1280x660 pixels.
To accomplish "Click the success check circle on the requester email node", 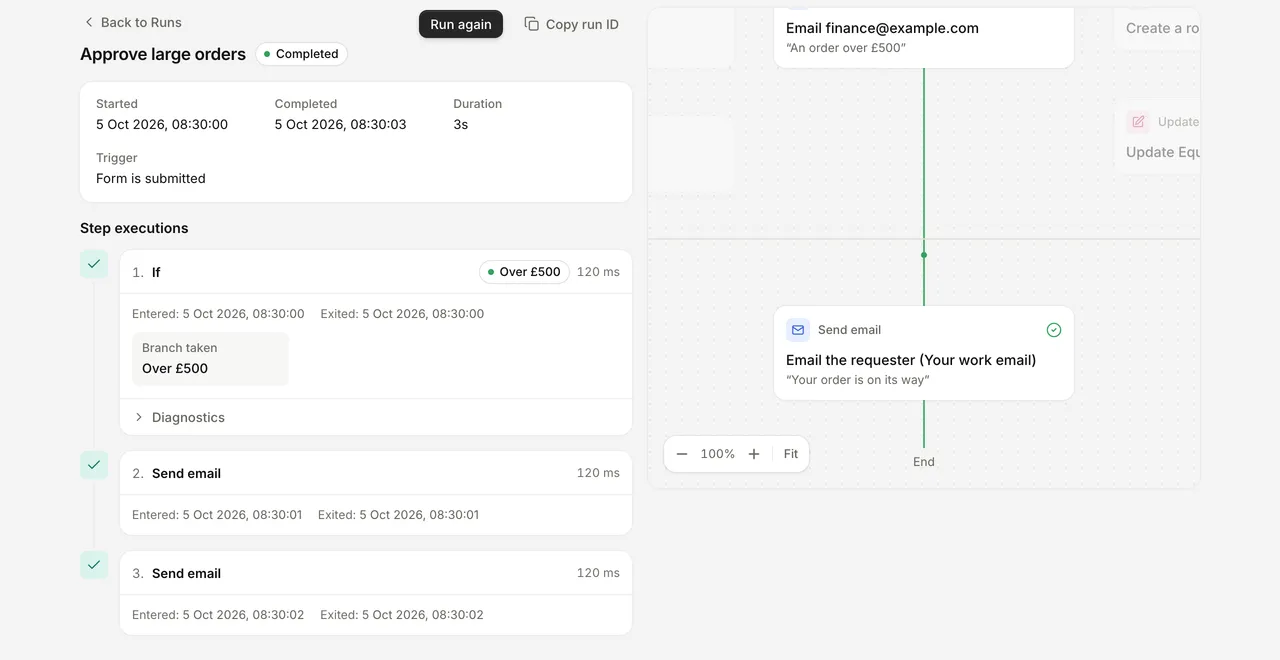I will [1054, 330].
